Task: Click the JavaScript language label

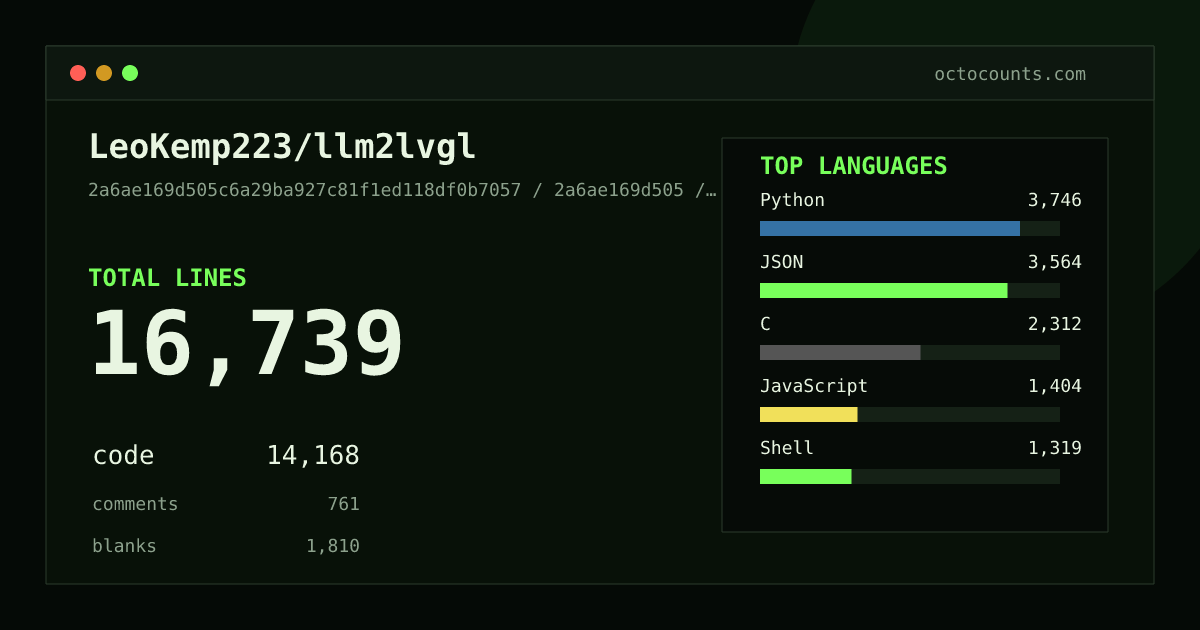Action: pyautogui.click(x=814, y=386)
